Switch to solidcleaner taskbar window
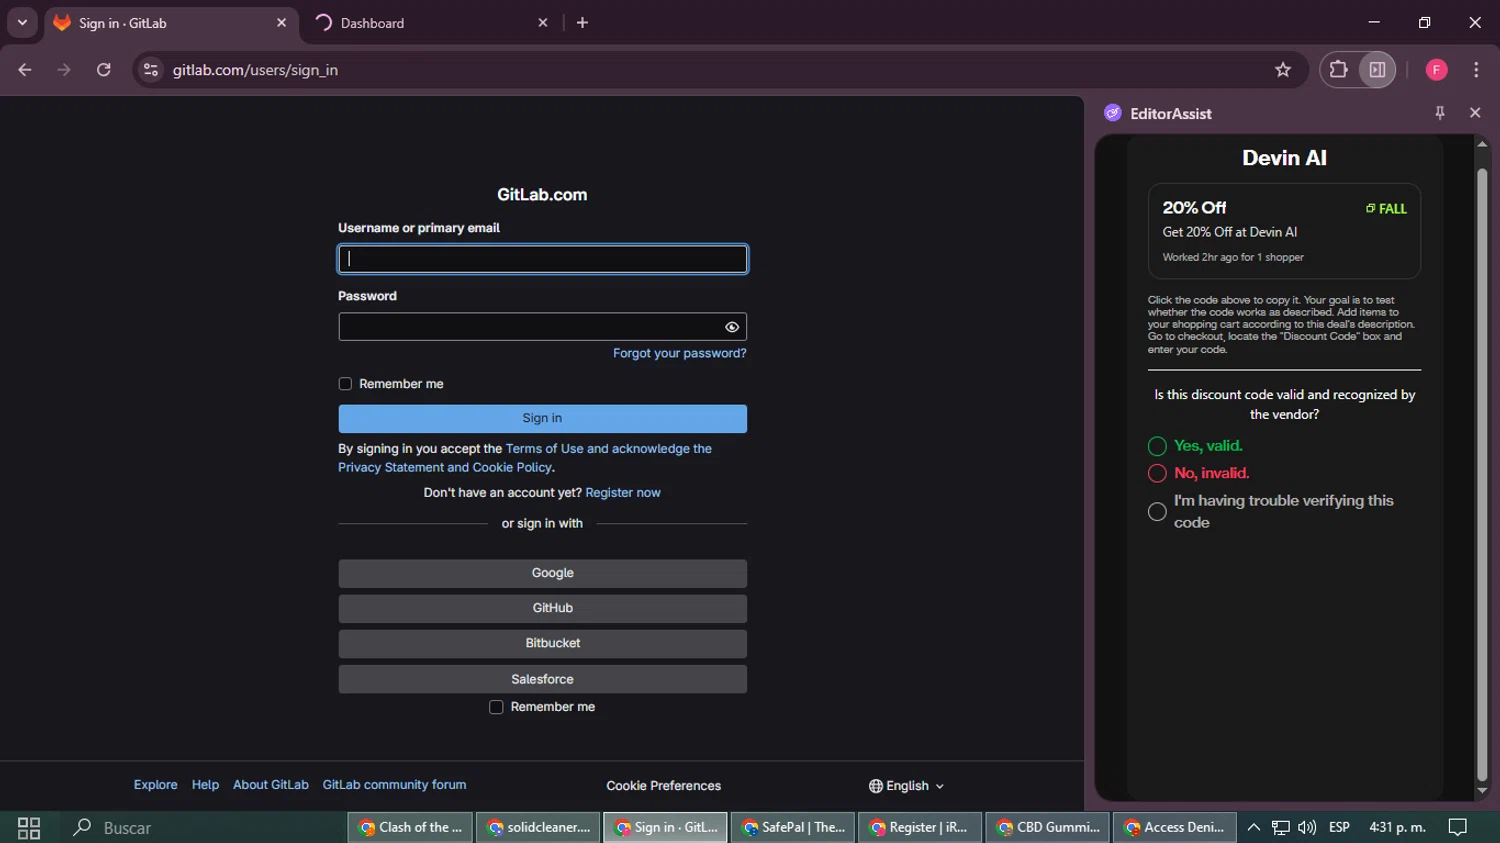Viewport: 1500px width, 843px height. pyautogui.click(x=538, y=827)
